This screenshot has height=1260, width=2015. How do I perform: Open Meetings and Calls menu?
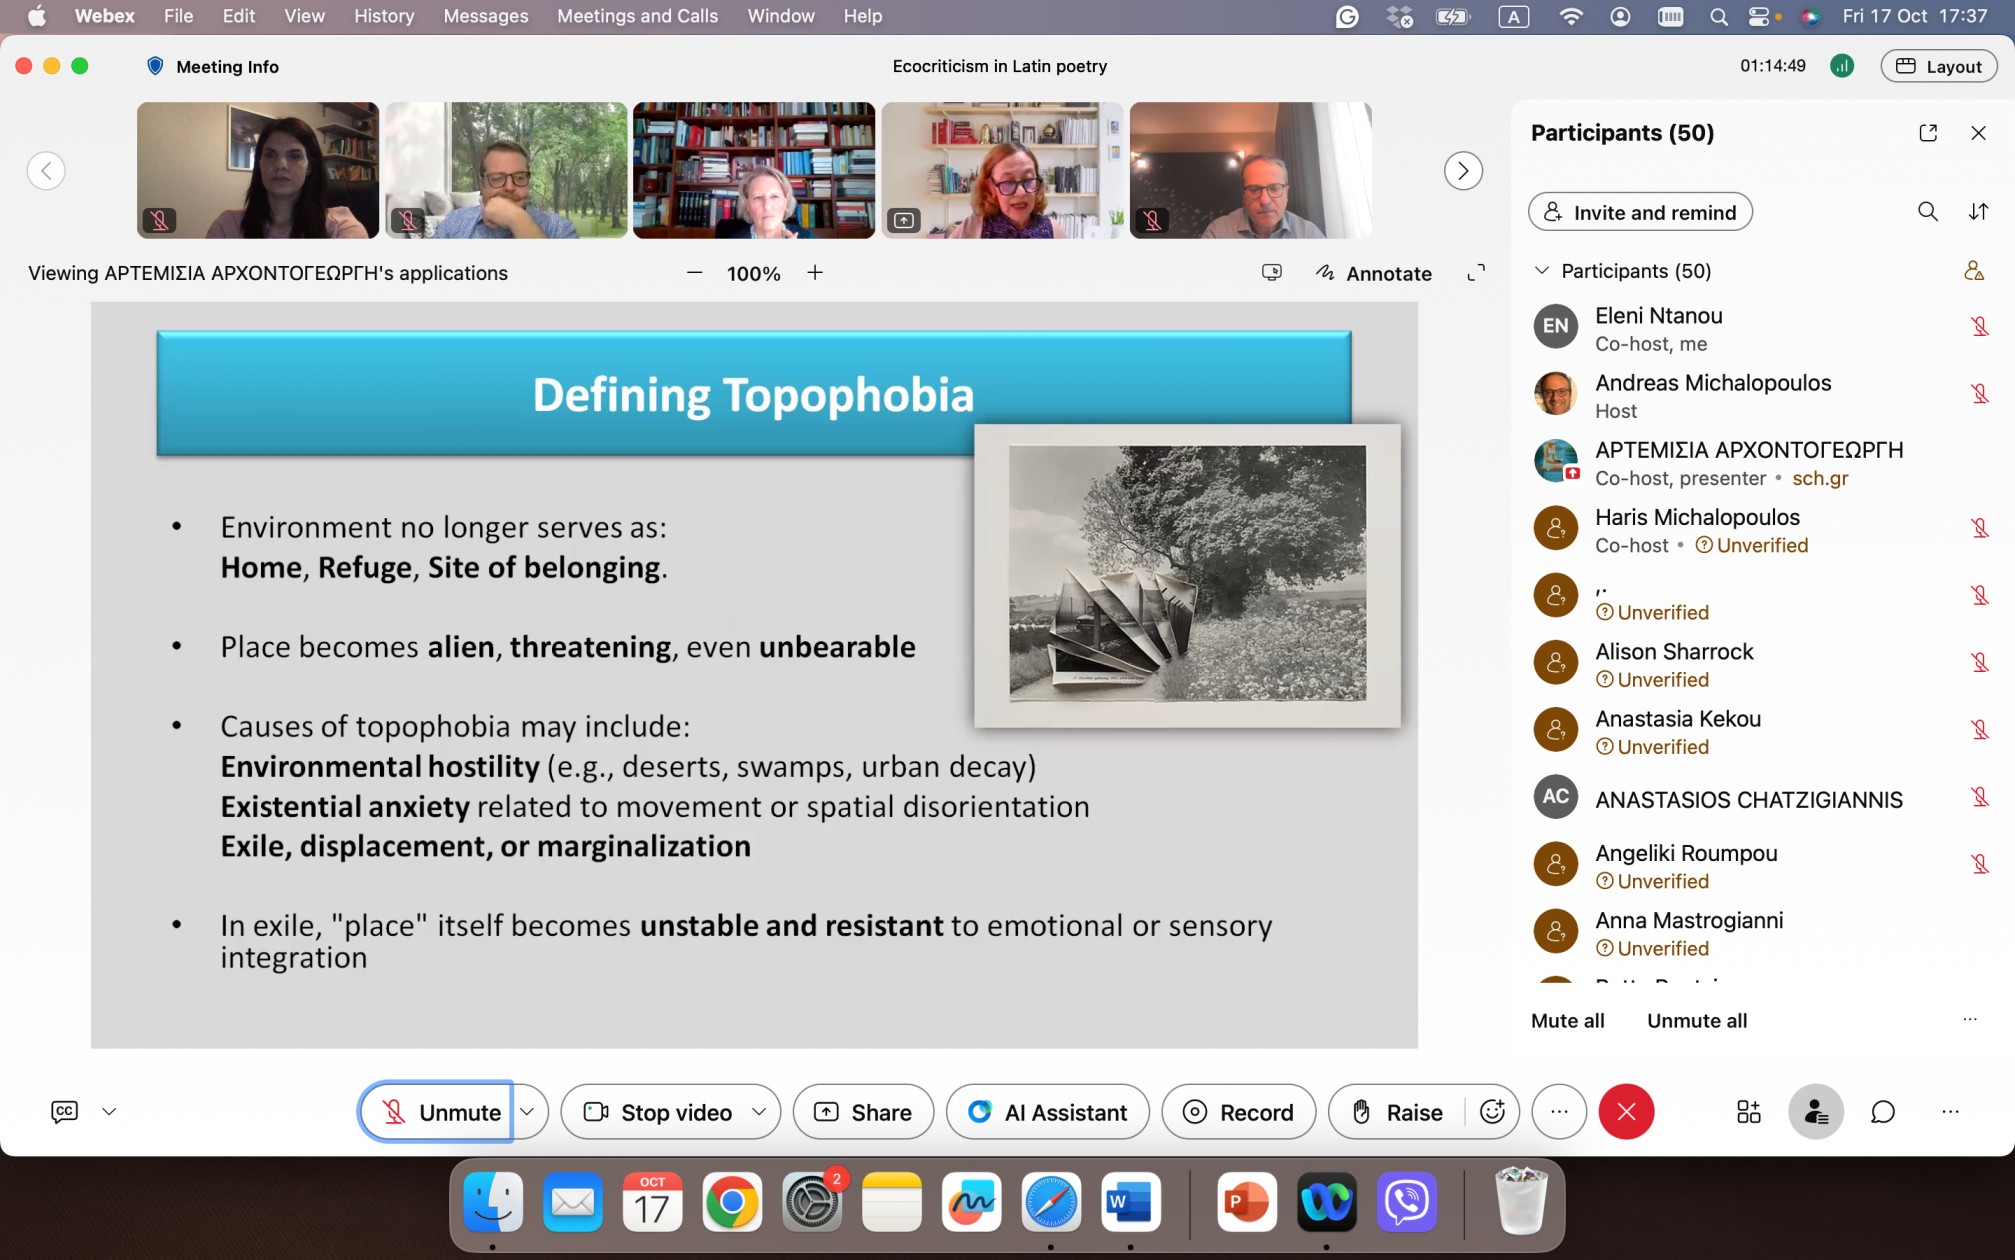click(637, 16)
